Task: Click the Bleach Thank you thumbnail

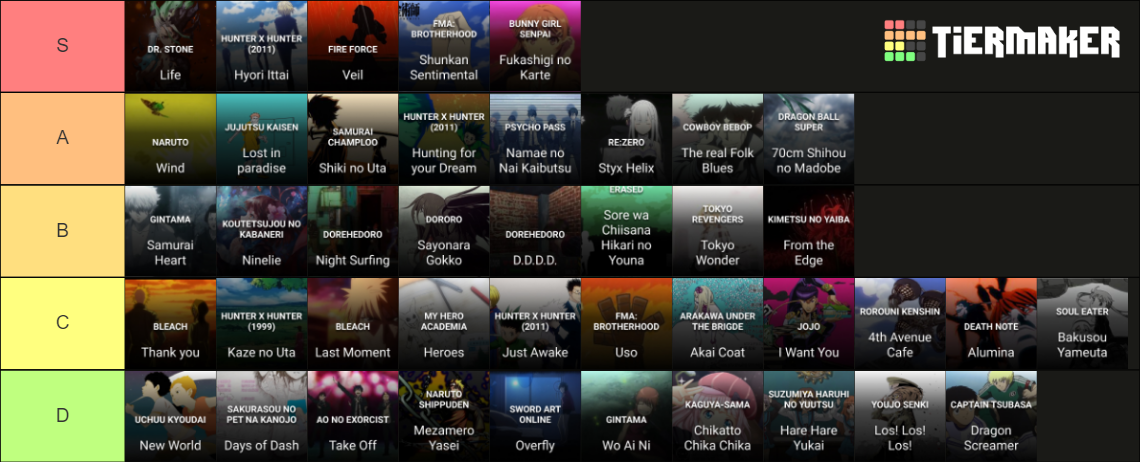Action: click(170, 323)
